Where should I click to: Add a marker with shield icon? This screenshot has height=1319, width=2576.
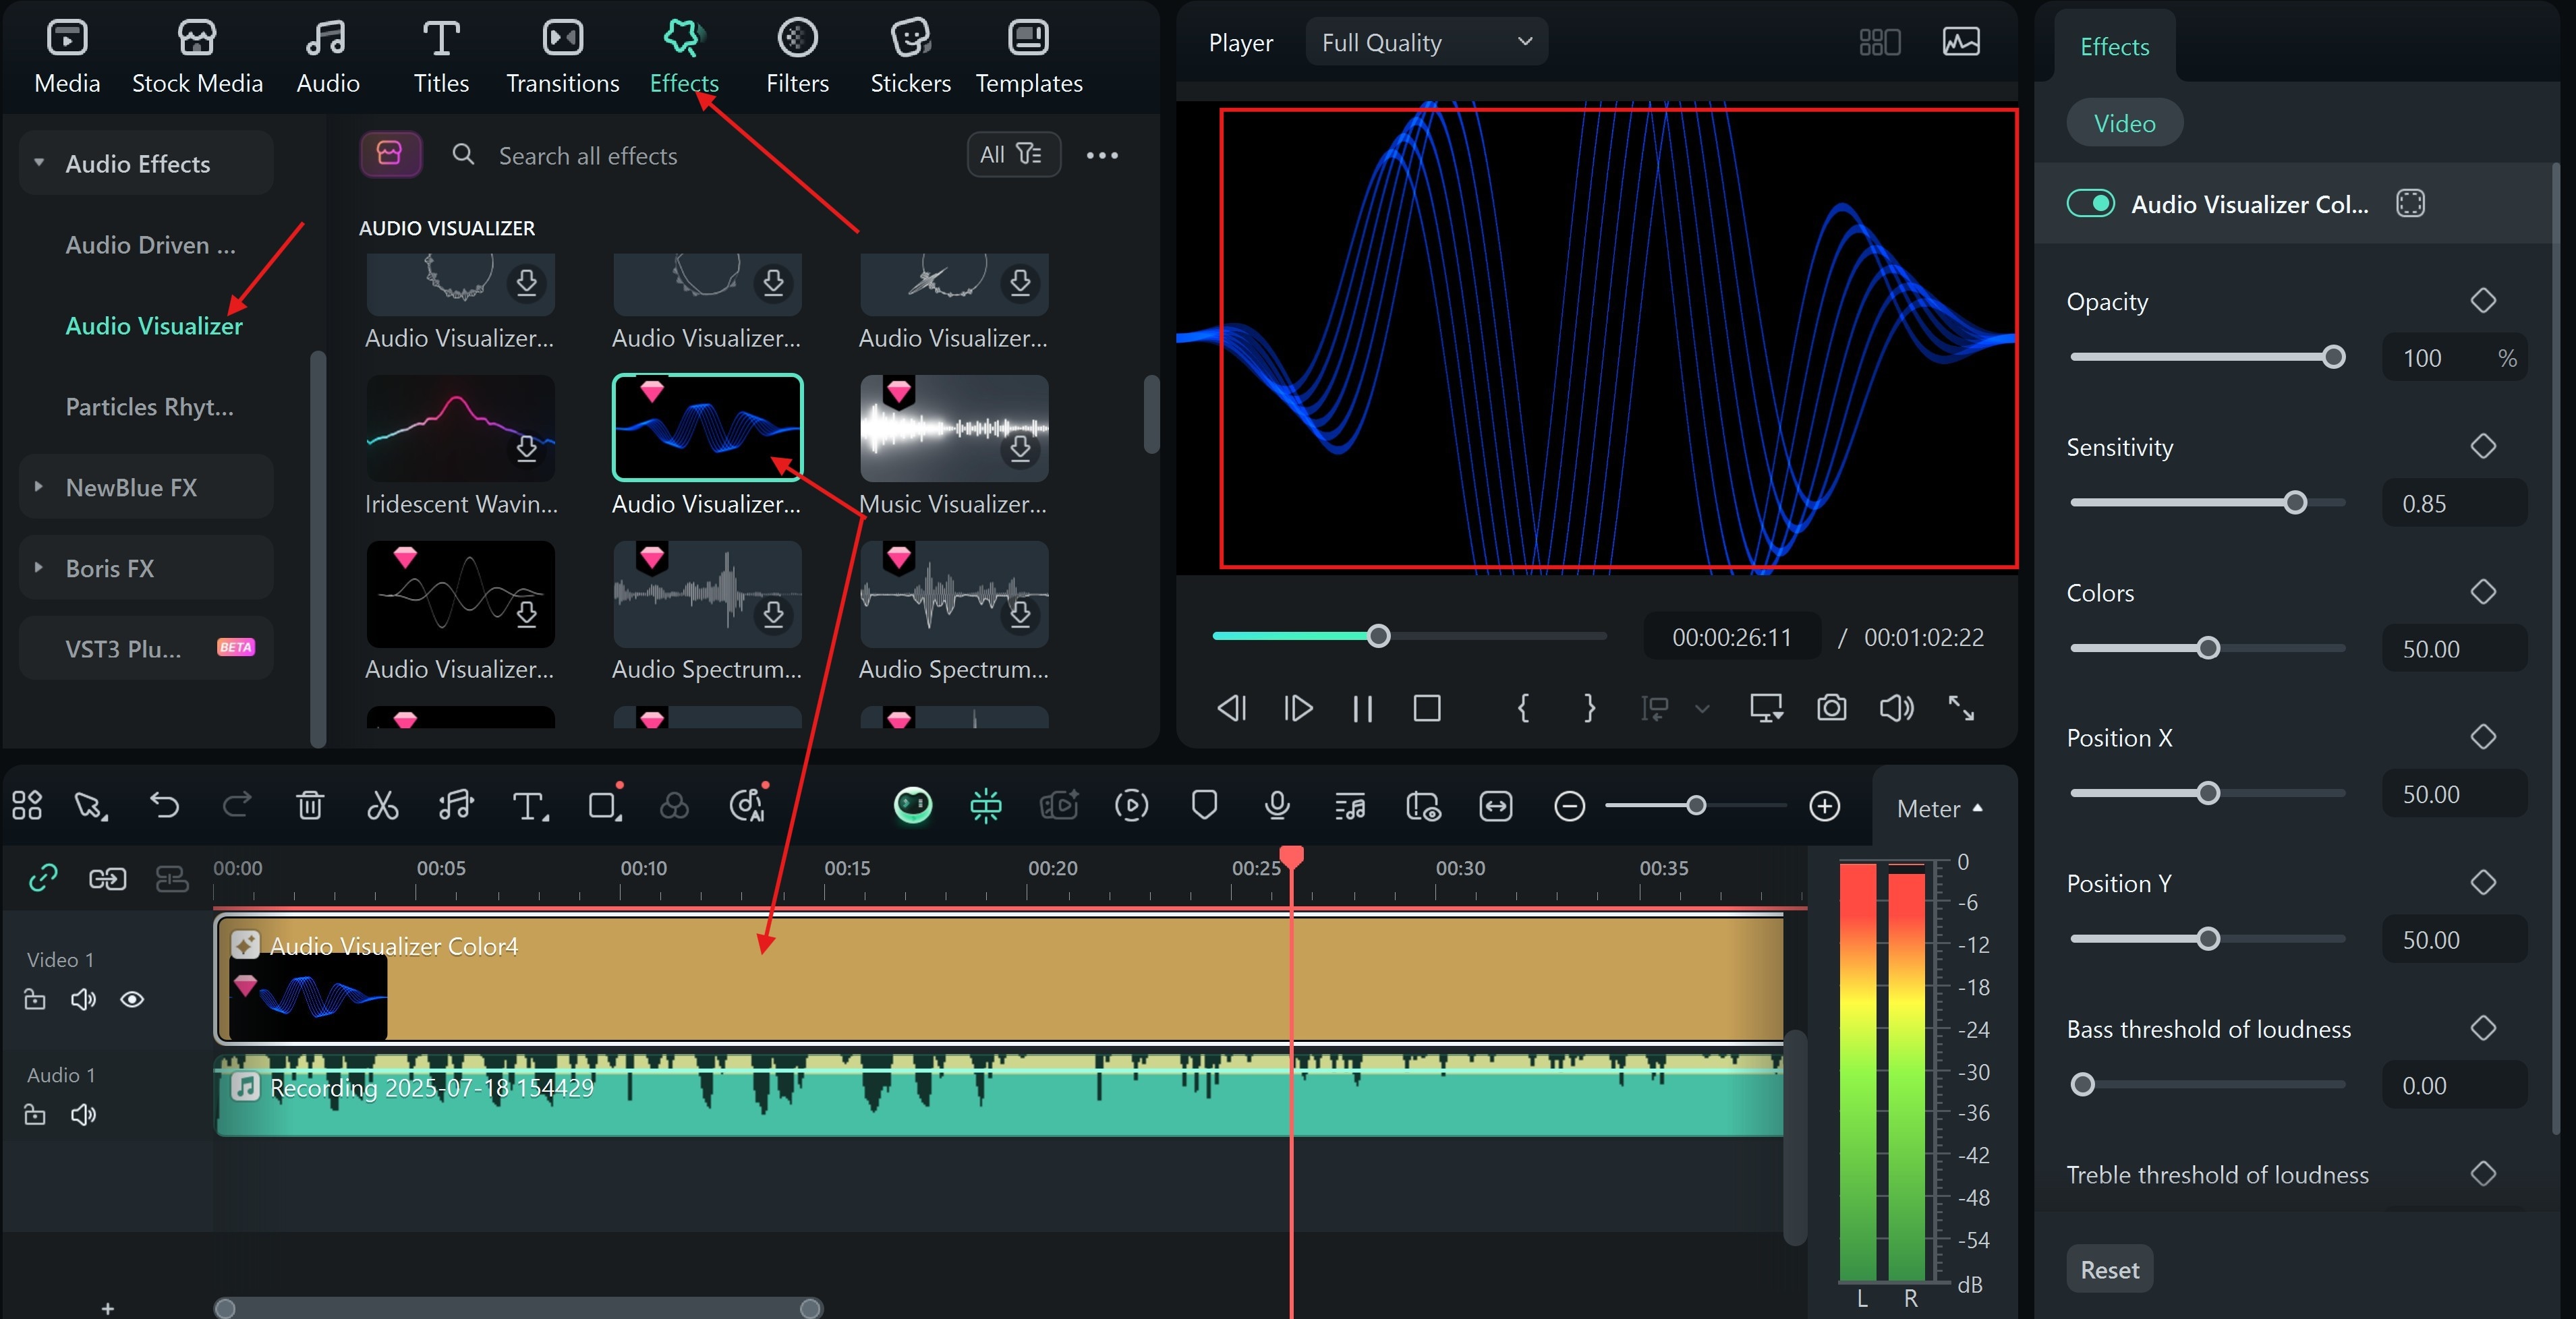point(1204,805)
